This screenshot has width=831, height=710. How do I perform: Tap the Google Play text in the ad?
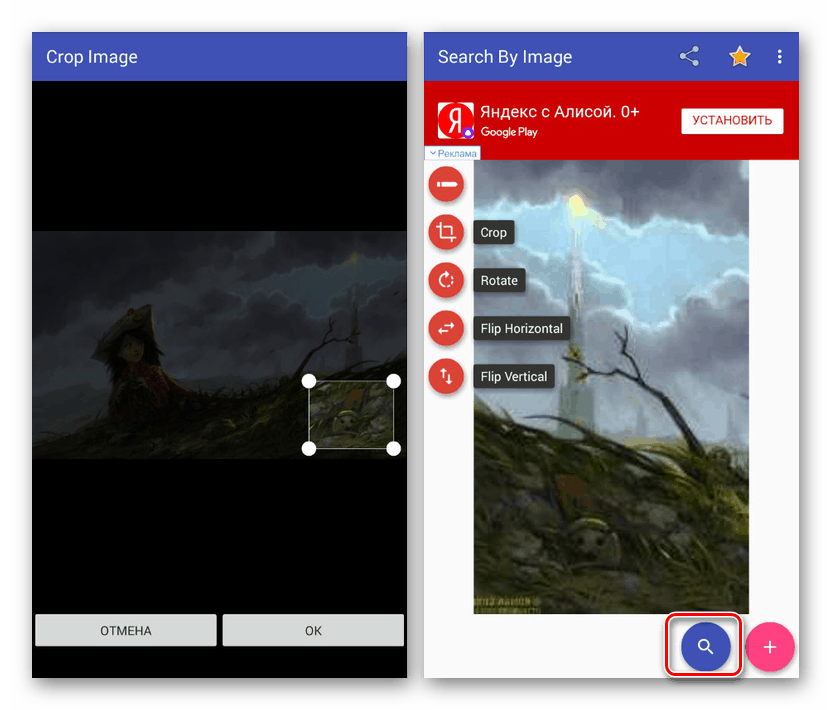tap(509, 132)
